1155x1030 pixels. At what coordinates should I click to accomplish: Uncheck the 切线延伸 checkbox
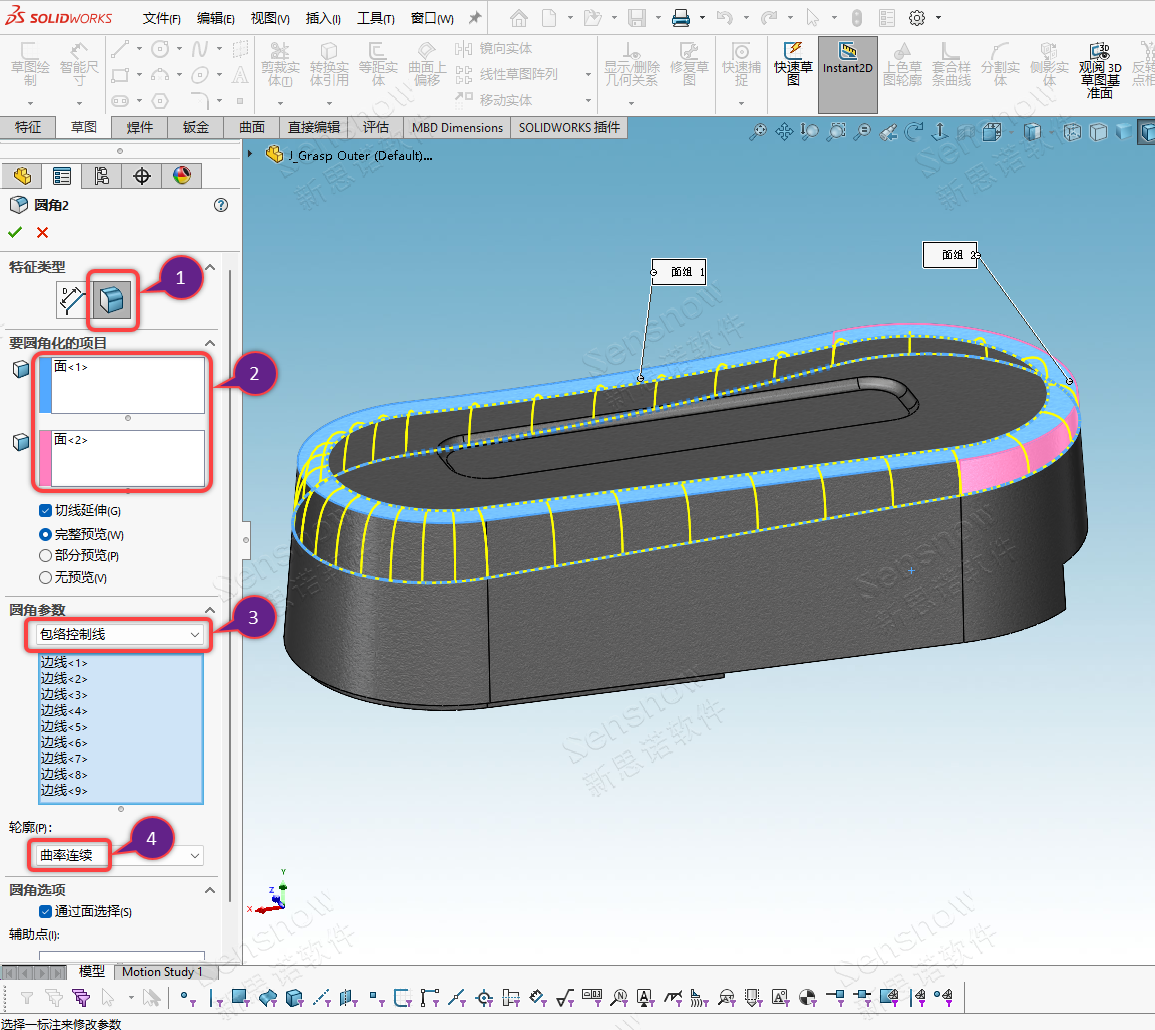point(45,511)
